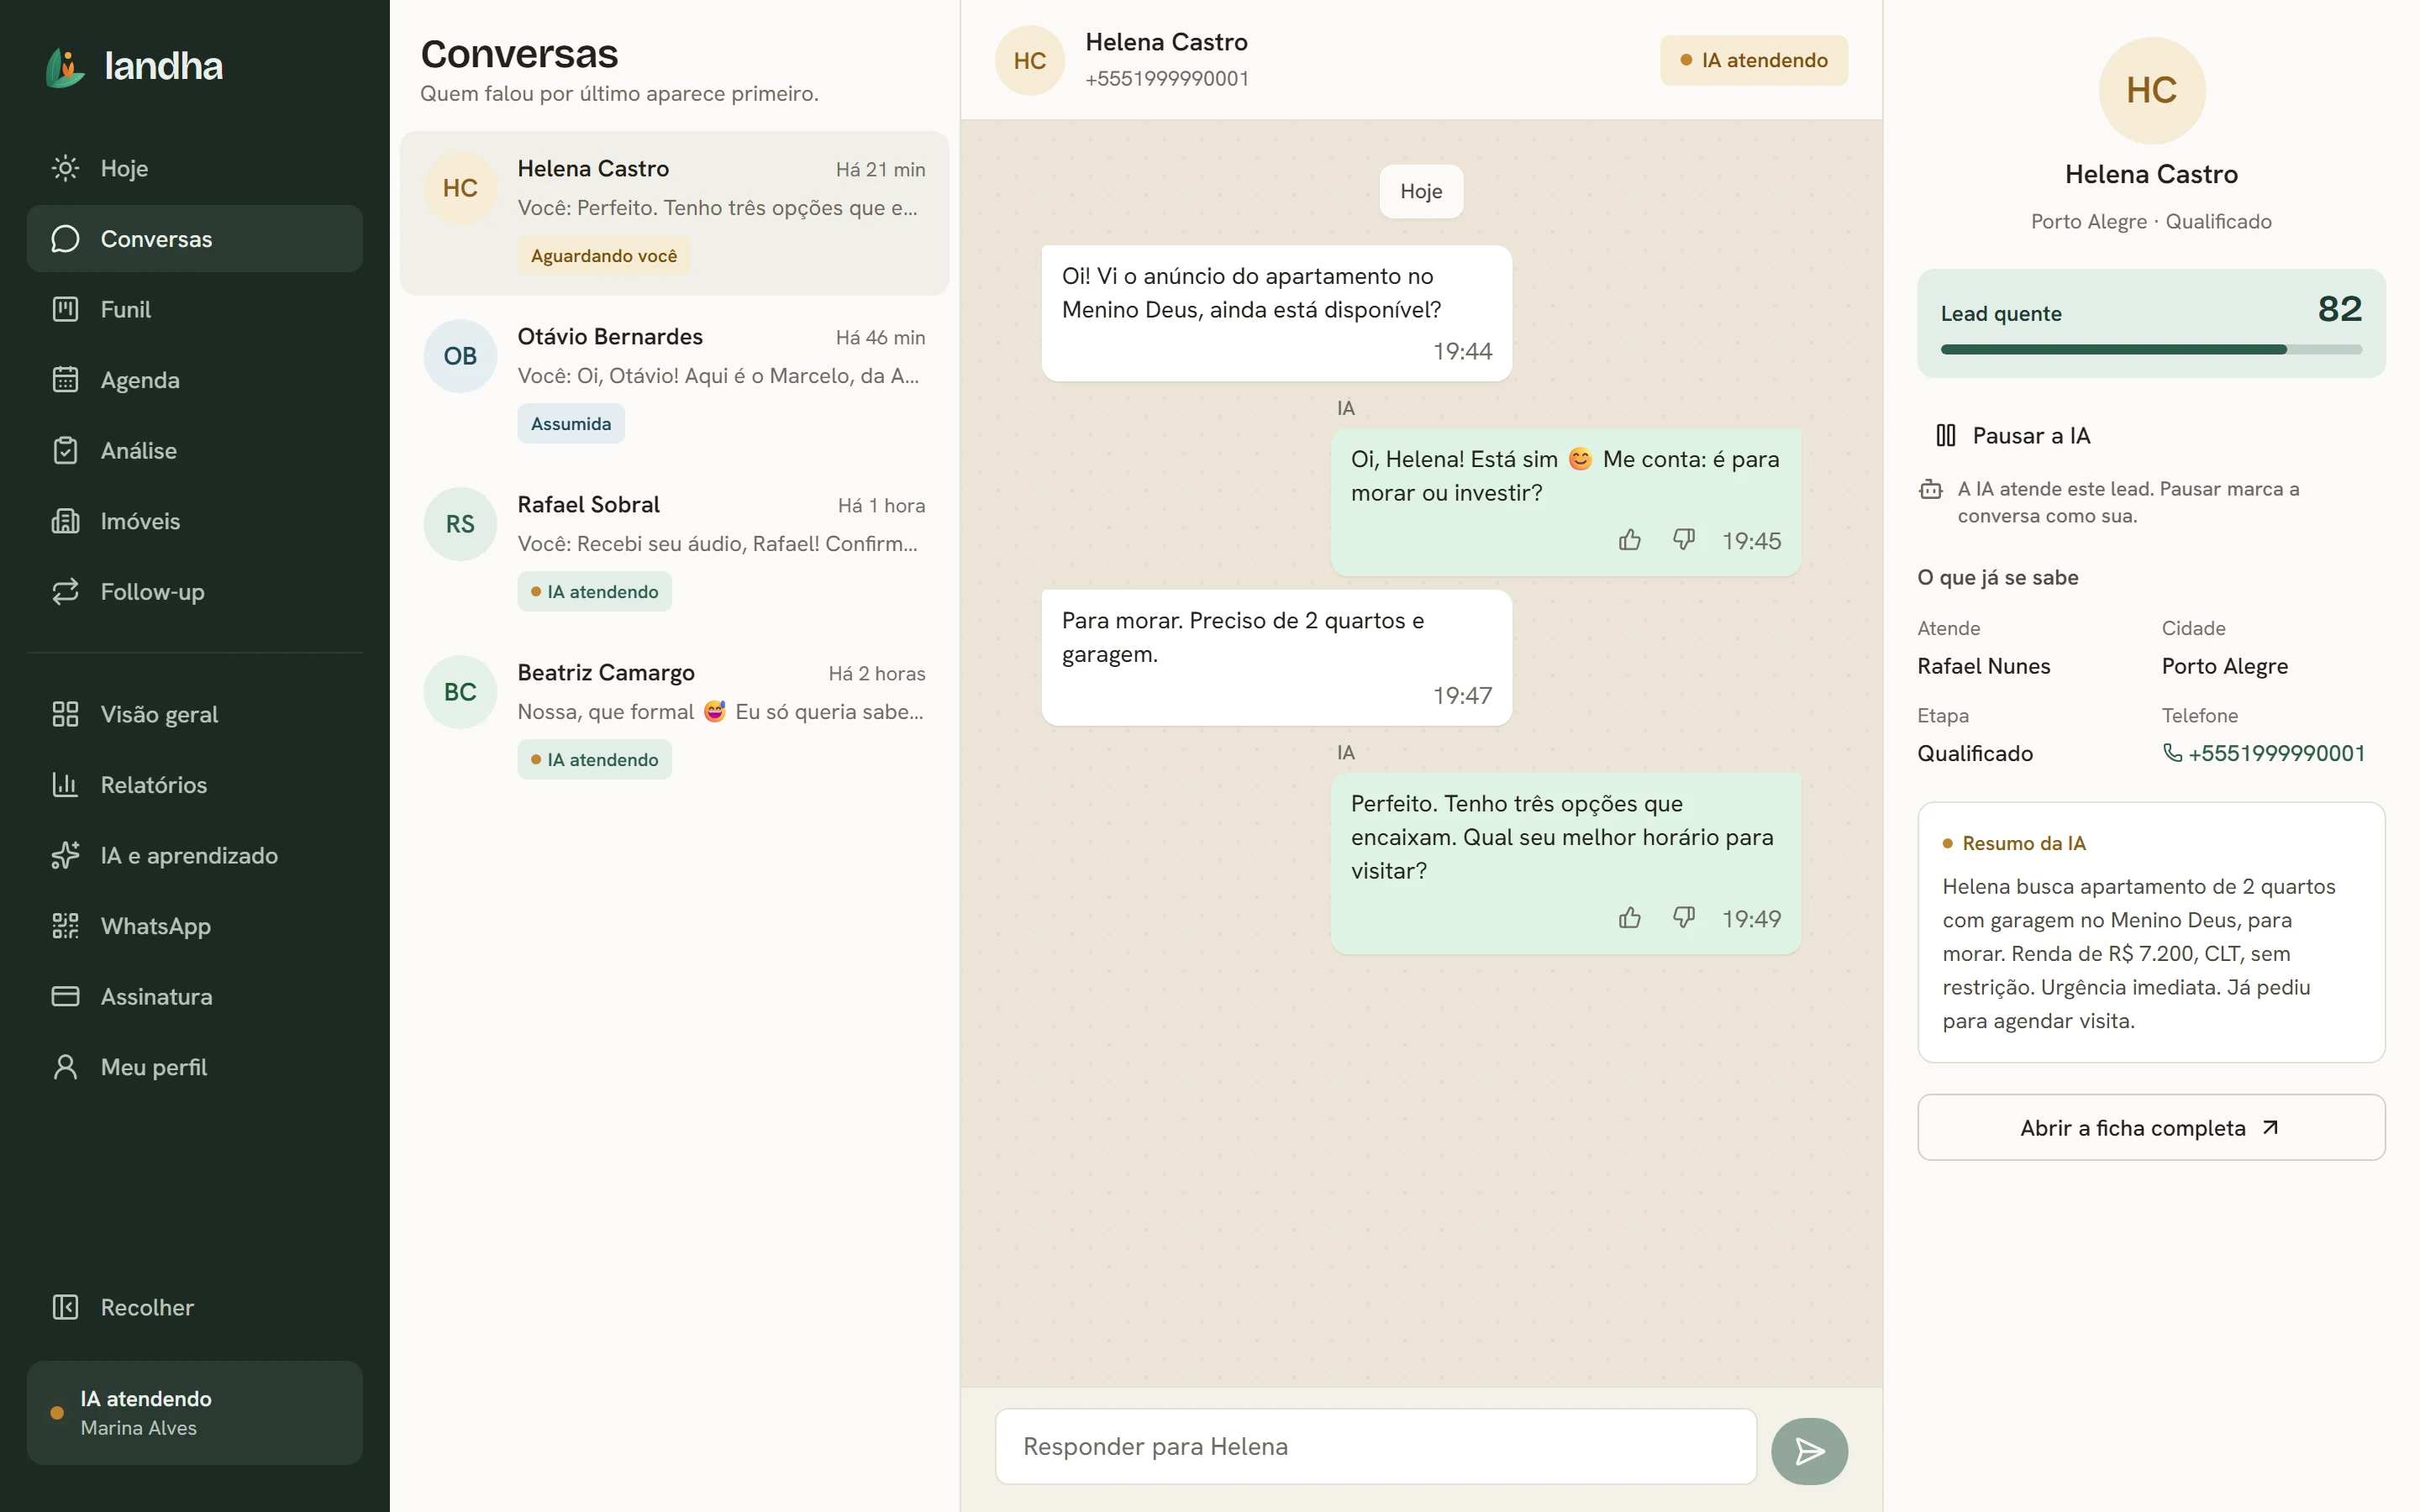Viewport: 2420px width, 1512px height.
Task: Click the large HC avatar in profile panel
Action: [2151, 90]
